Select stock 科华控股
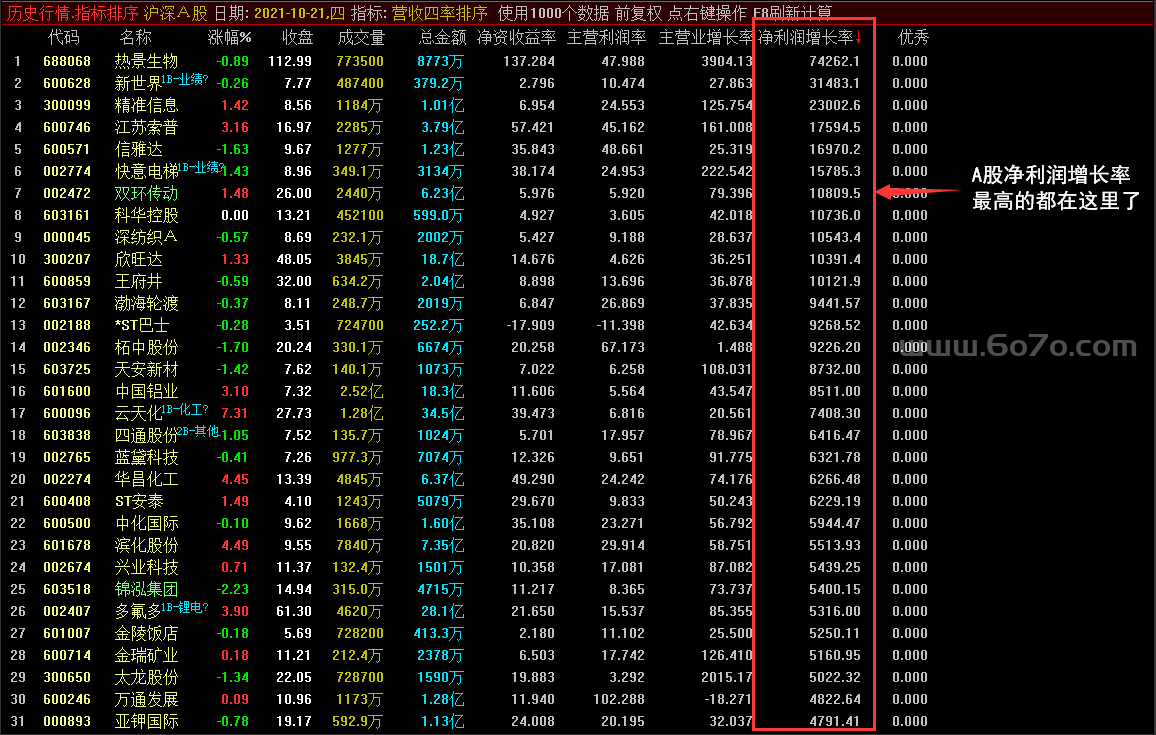This screenshot has height=735, width=1156. 146,215
